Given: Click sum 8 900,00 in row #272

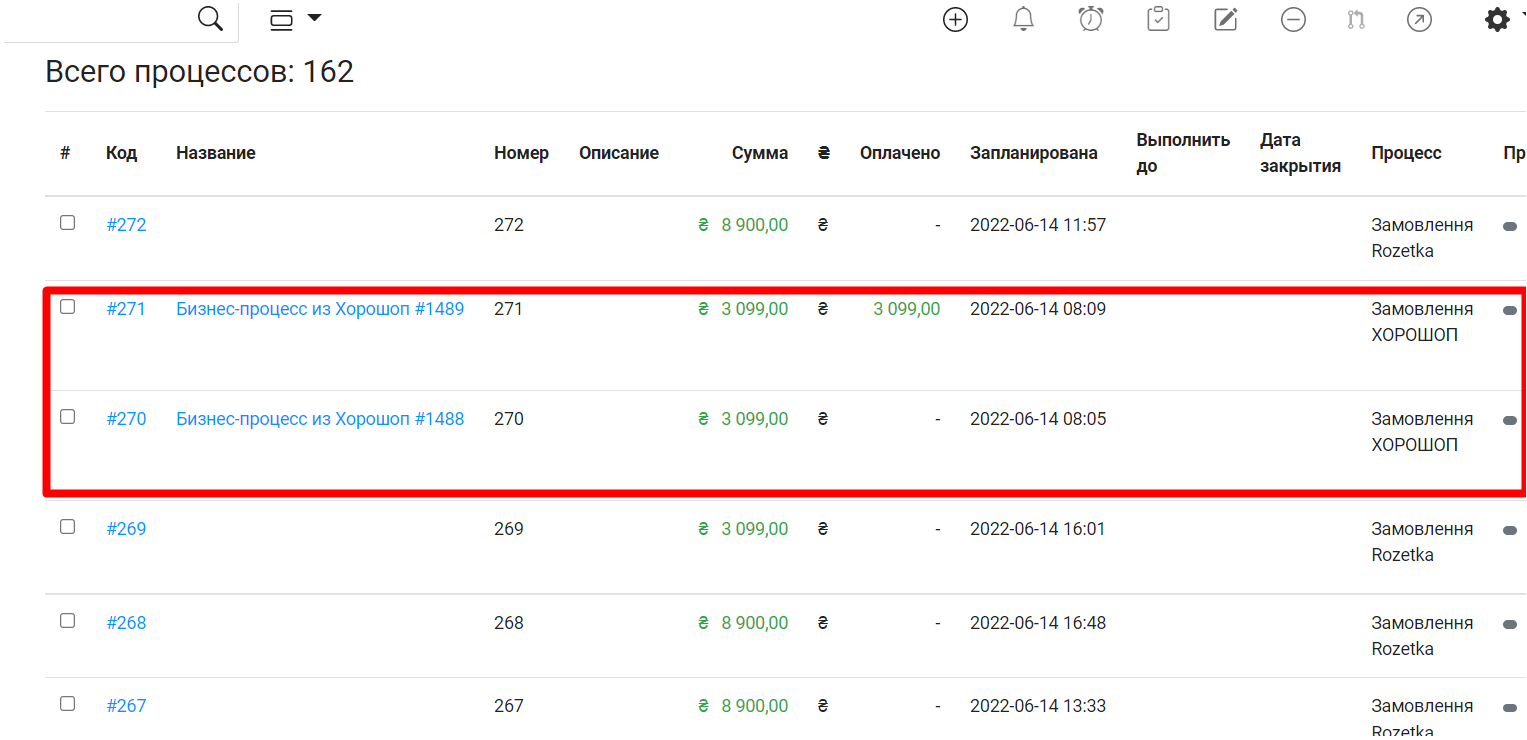Looking at the screenshot, I should click(754, 225).
